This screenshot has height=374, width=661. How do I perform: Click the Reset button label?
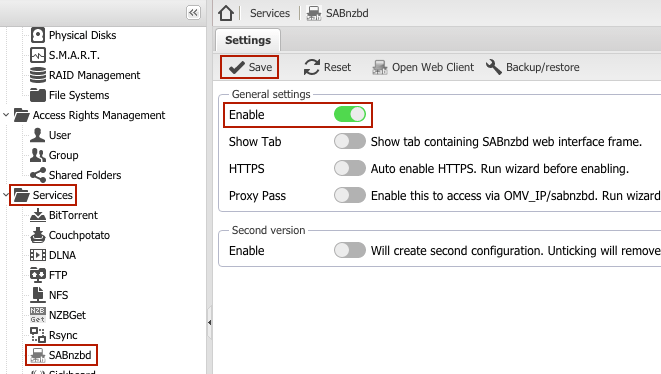pos(337,67)
